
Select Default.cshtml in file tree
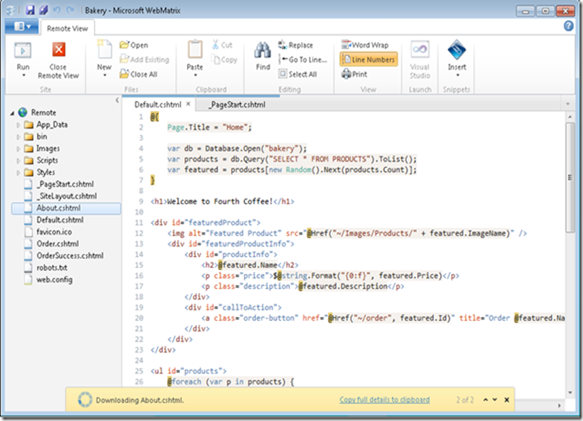click(x=60, y=220)
